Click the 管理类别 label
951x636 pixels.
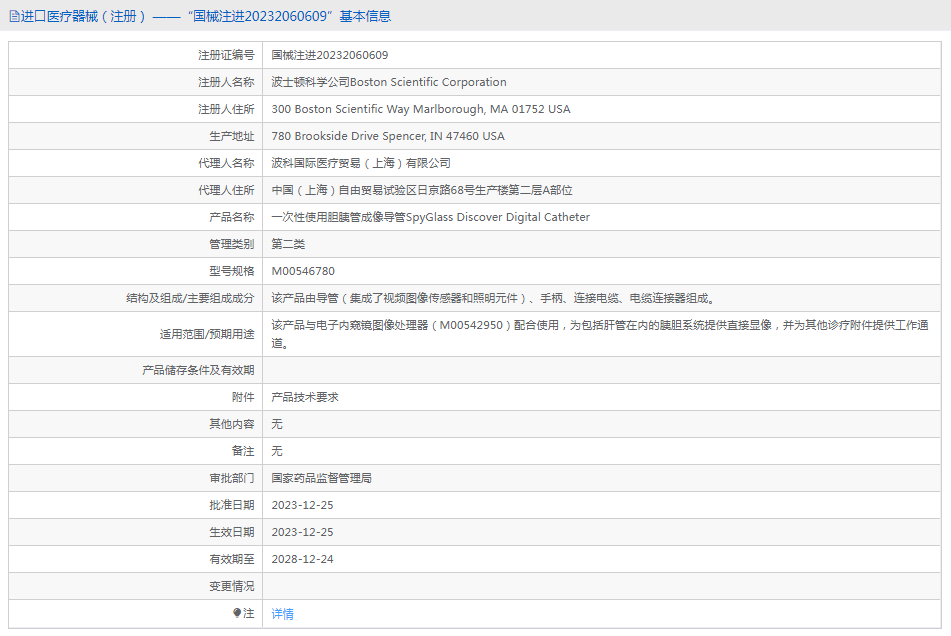[x=232, y=244]
